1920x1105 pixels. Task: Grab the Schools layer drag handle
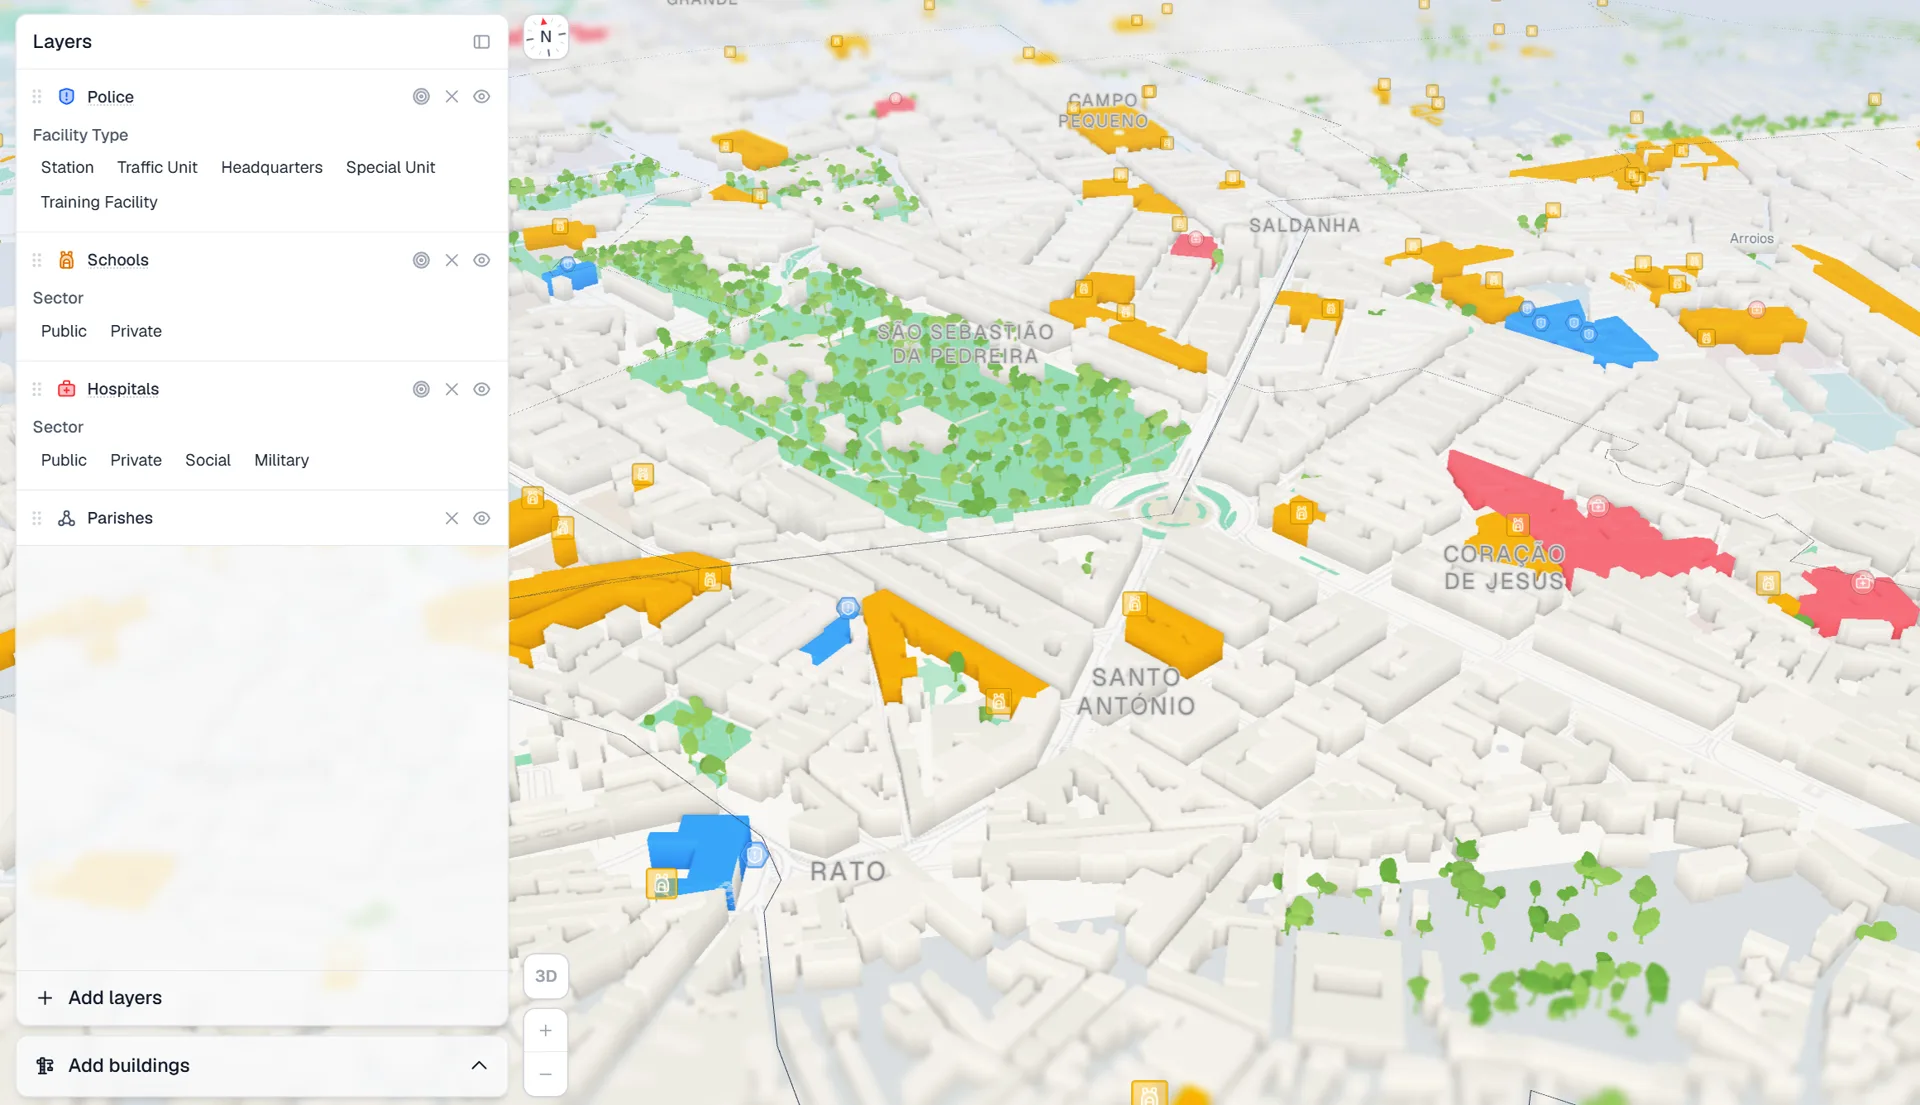pos(37,260)
